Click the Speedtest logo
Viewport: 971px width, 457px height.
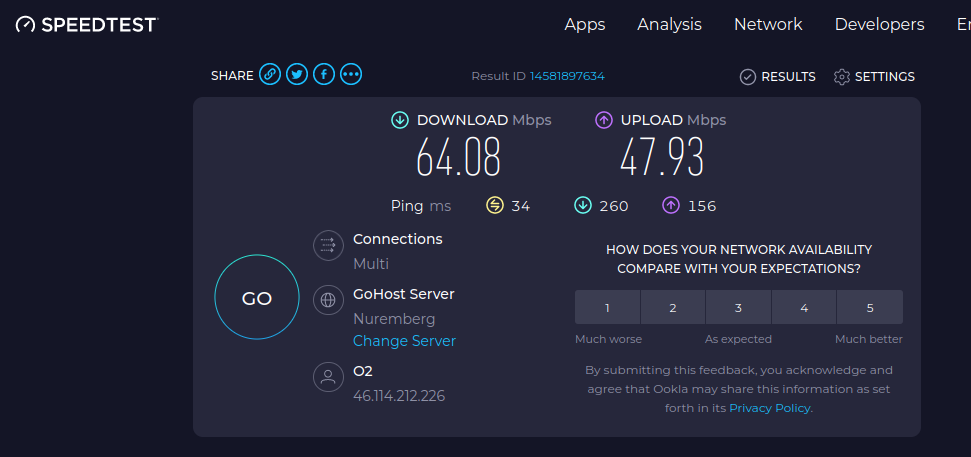[x=87, y=25]
